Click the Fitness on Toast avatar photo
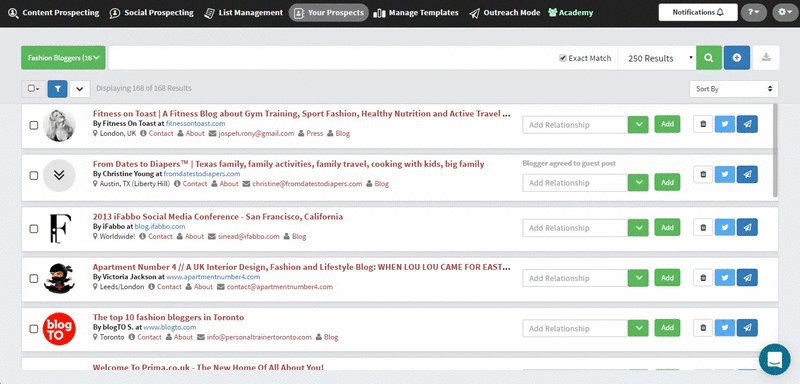Image resolution: width=800 pixels, height=384 pixels. click(59, 125)
